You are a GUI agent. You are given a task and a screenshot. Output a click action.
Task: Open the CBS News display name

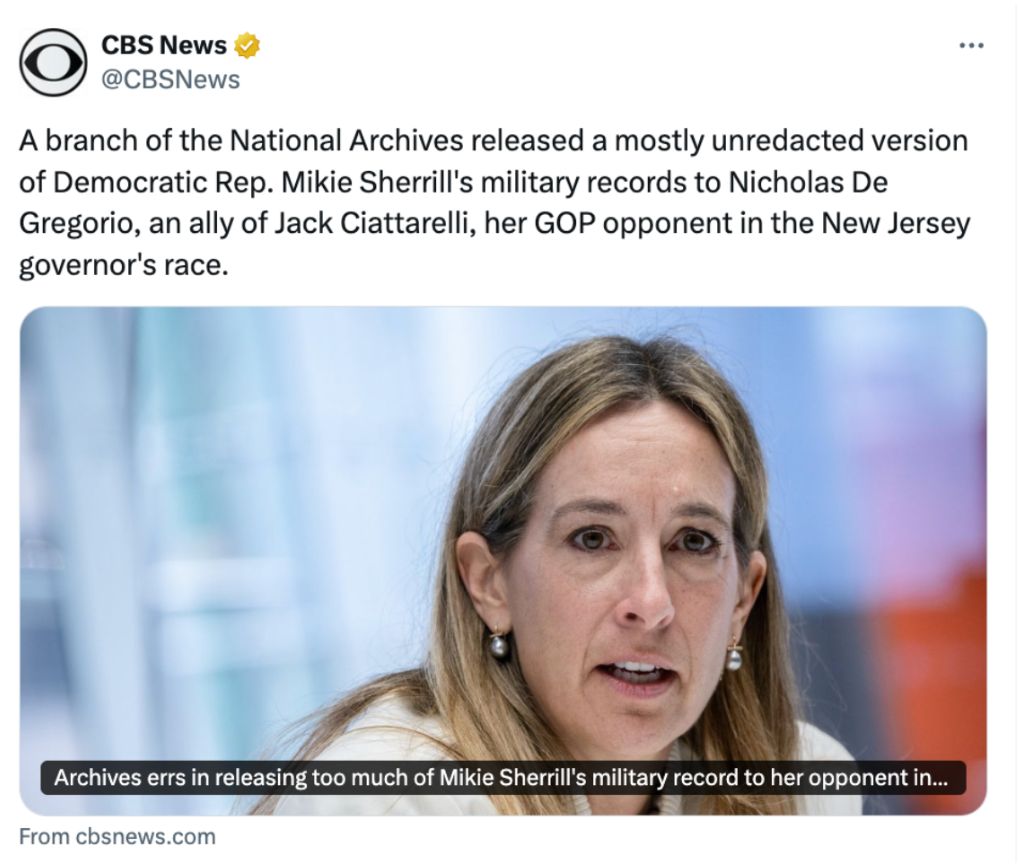click(x=164, y=45)
